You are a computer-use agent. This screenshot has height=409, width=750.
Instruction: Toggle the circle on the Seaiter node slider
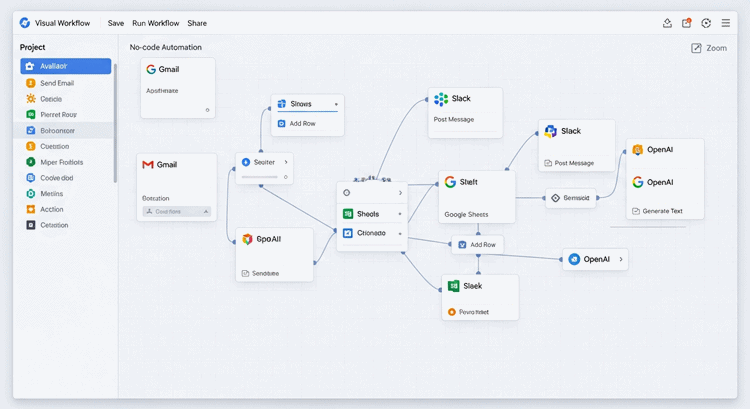coord(285,177)
